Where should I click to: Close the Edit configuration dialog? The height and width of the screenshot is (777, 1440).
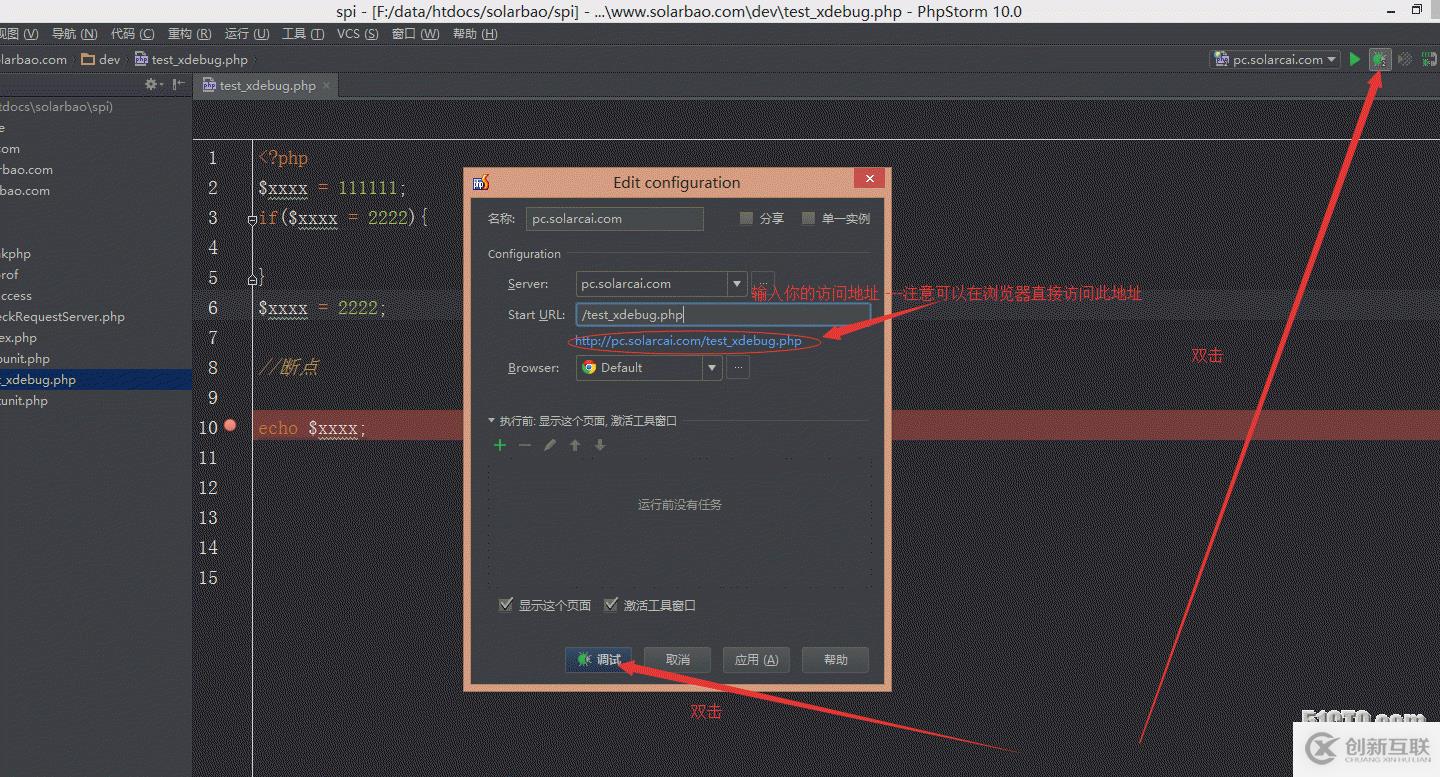(x=870, y=179)
